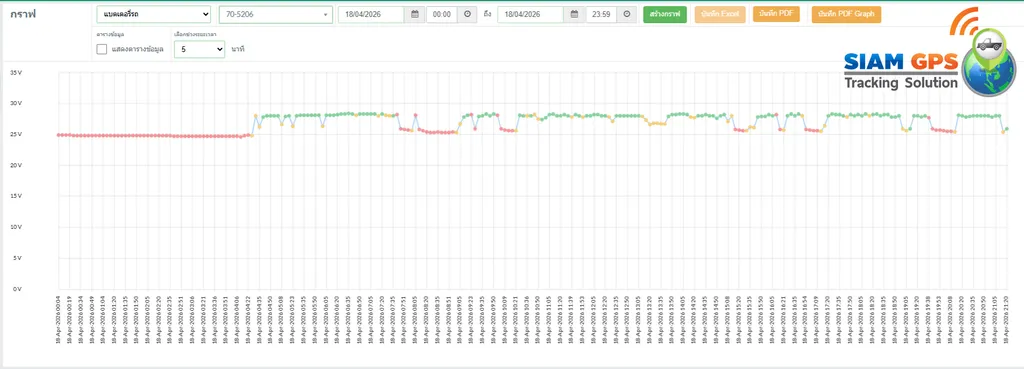Viewport: 1024px width, 369px height.
Task: Click the x-axis label 18-Apr-2026 00:04
Action: click(59, 319)
